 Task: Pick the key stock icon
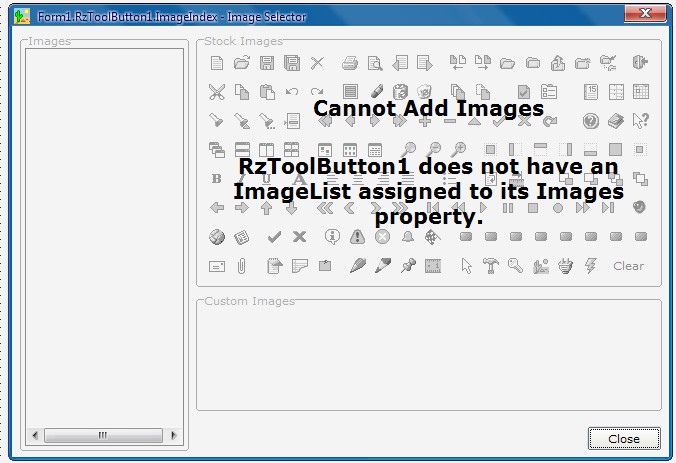pyautogui.click(x=516, y=266)
